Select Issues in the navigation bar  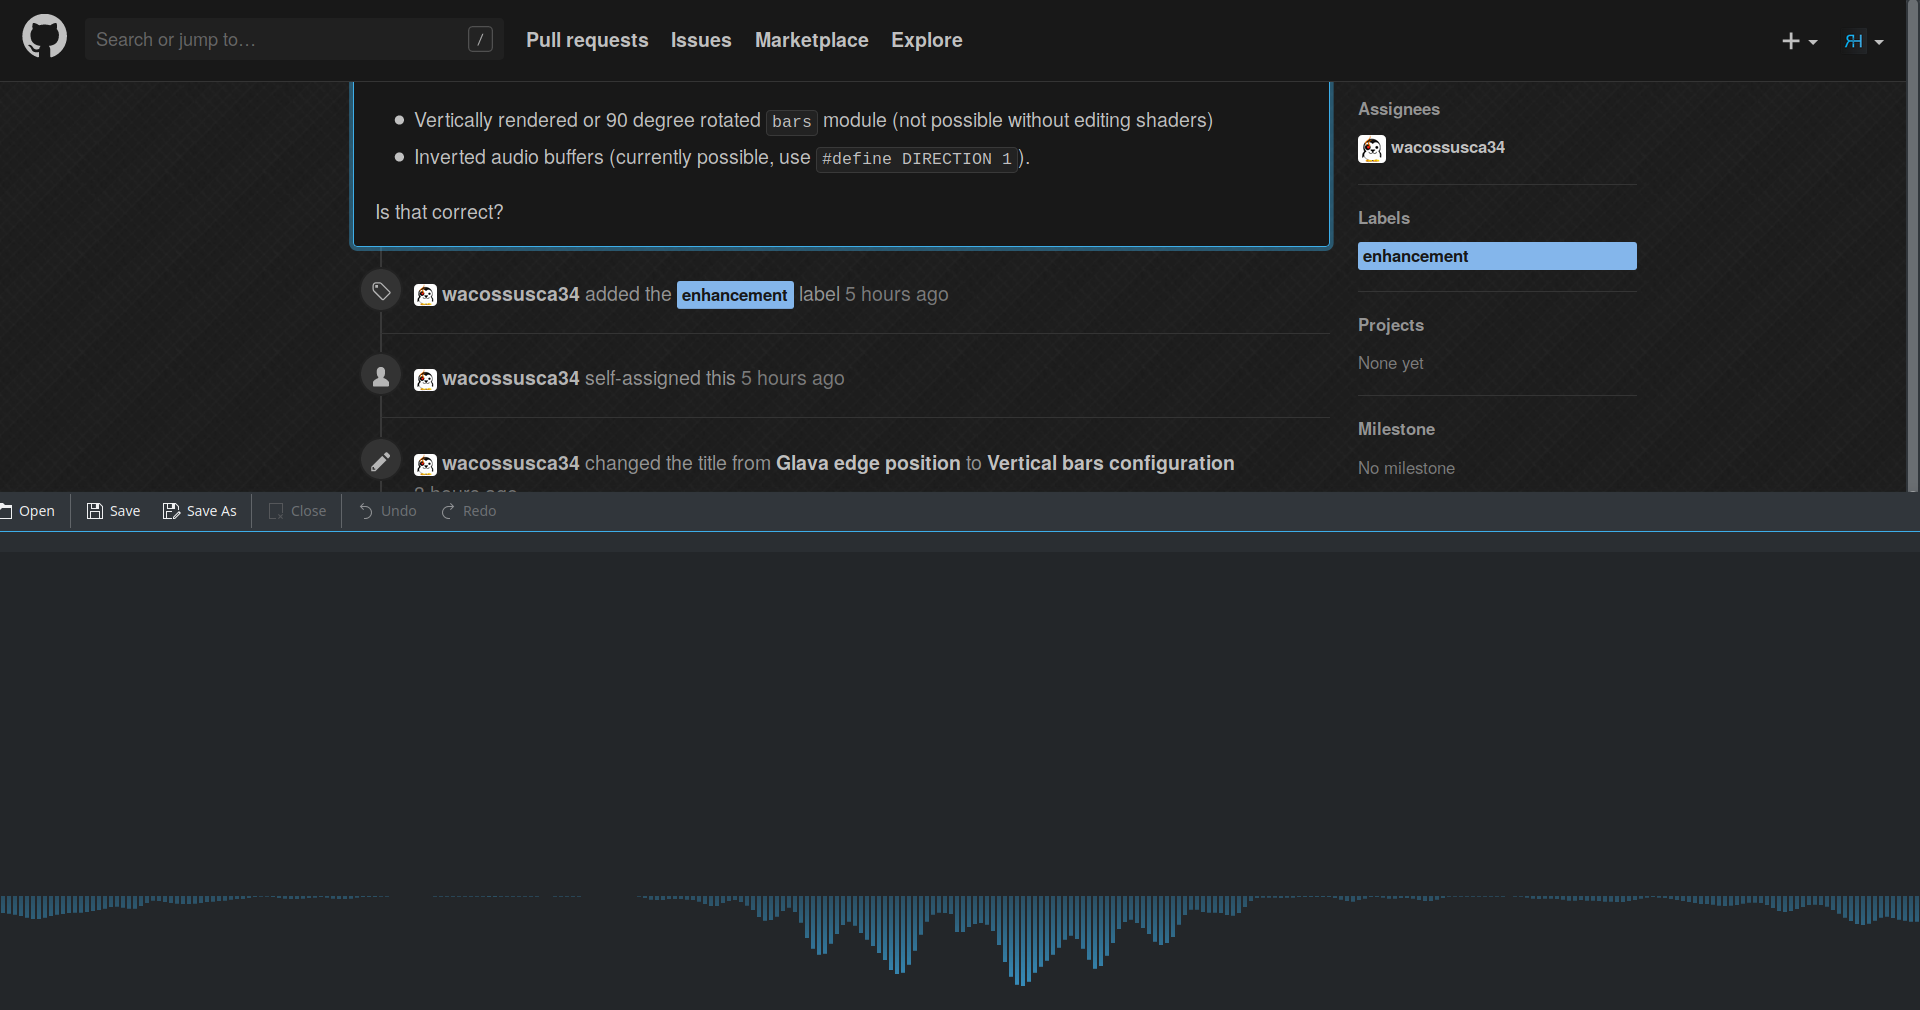700,40
